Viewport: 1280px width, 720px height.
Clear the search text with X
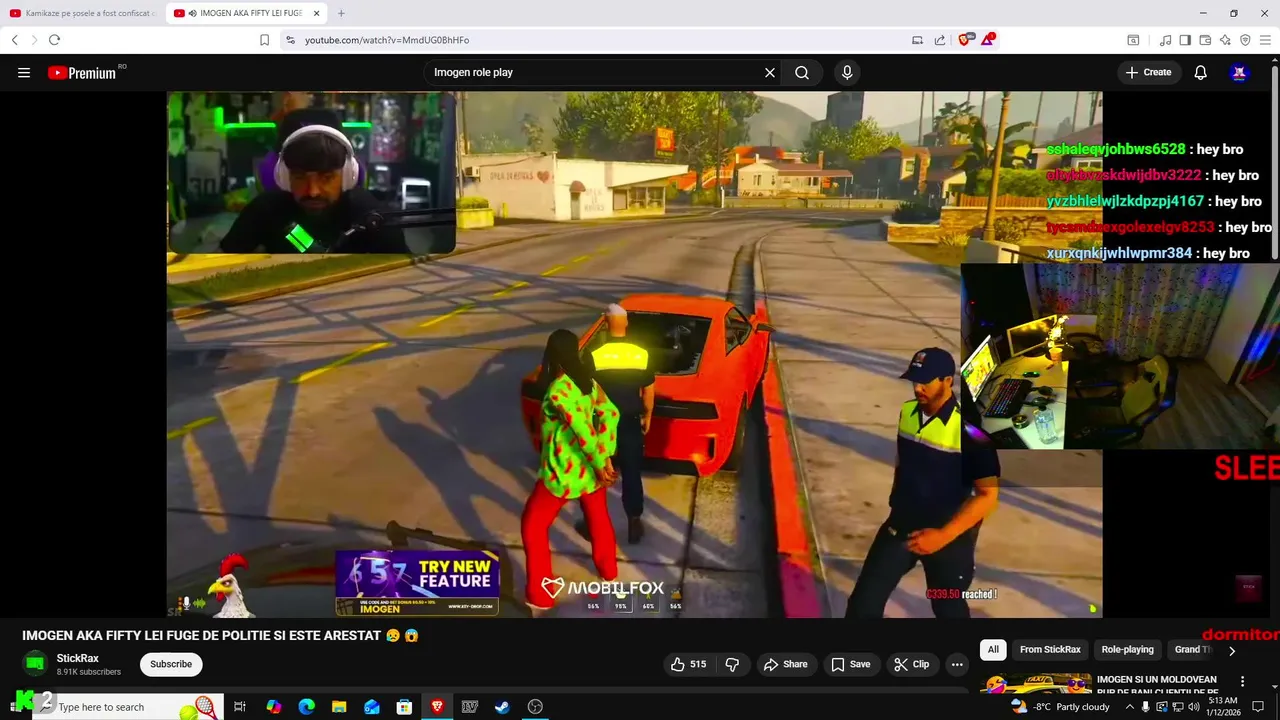770,72
